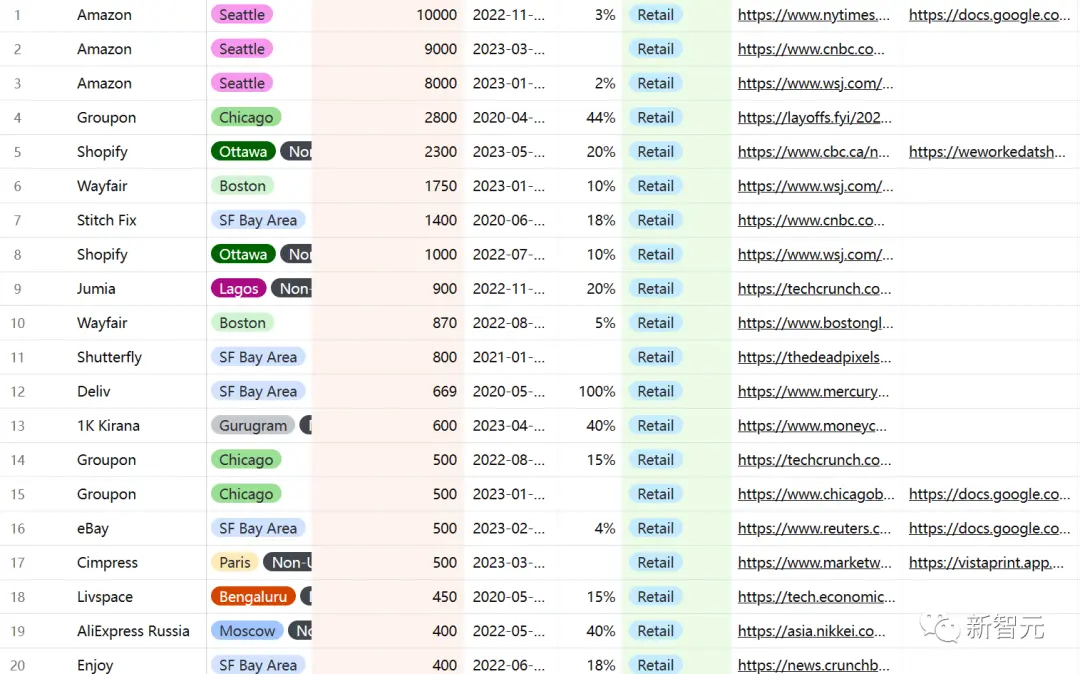Open the vistaprint.app link for Cimpress

coord(986,562)
